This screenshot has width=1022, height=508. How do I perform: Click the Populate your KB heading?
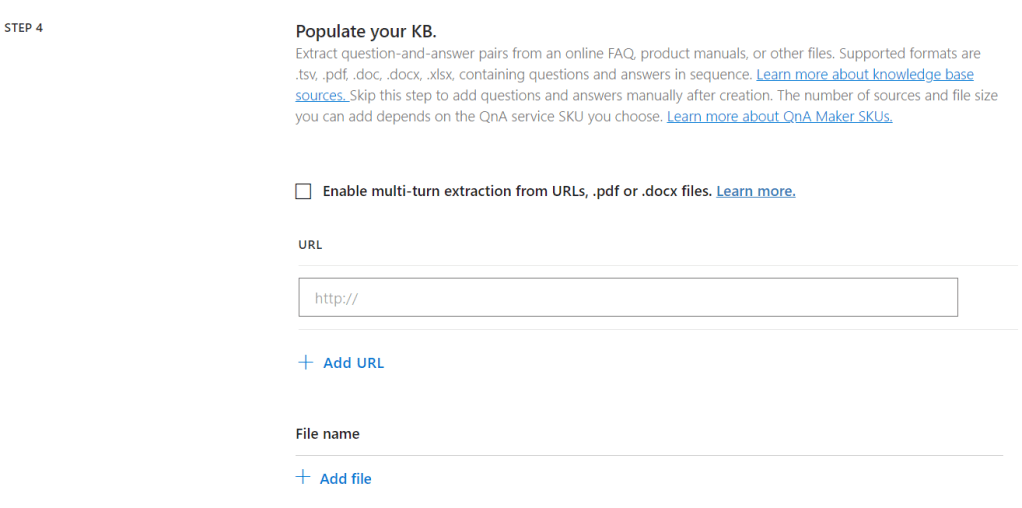pyautogui.click(x=366, y=31)
